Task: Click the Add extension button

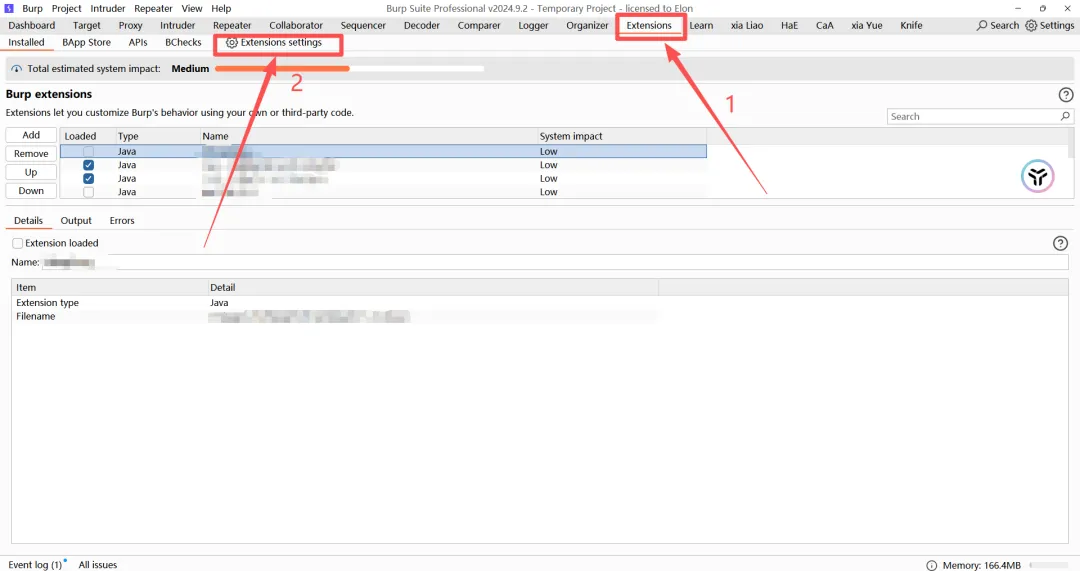Action: (31, 135)
